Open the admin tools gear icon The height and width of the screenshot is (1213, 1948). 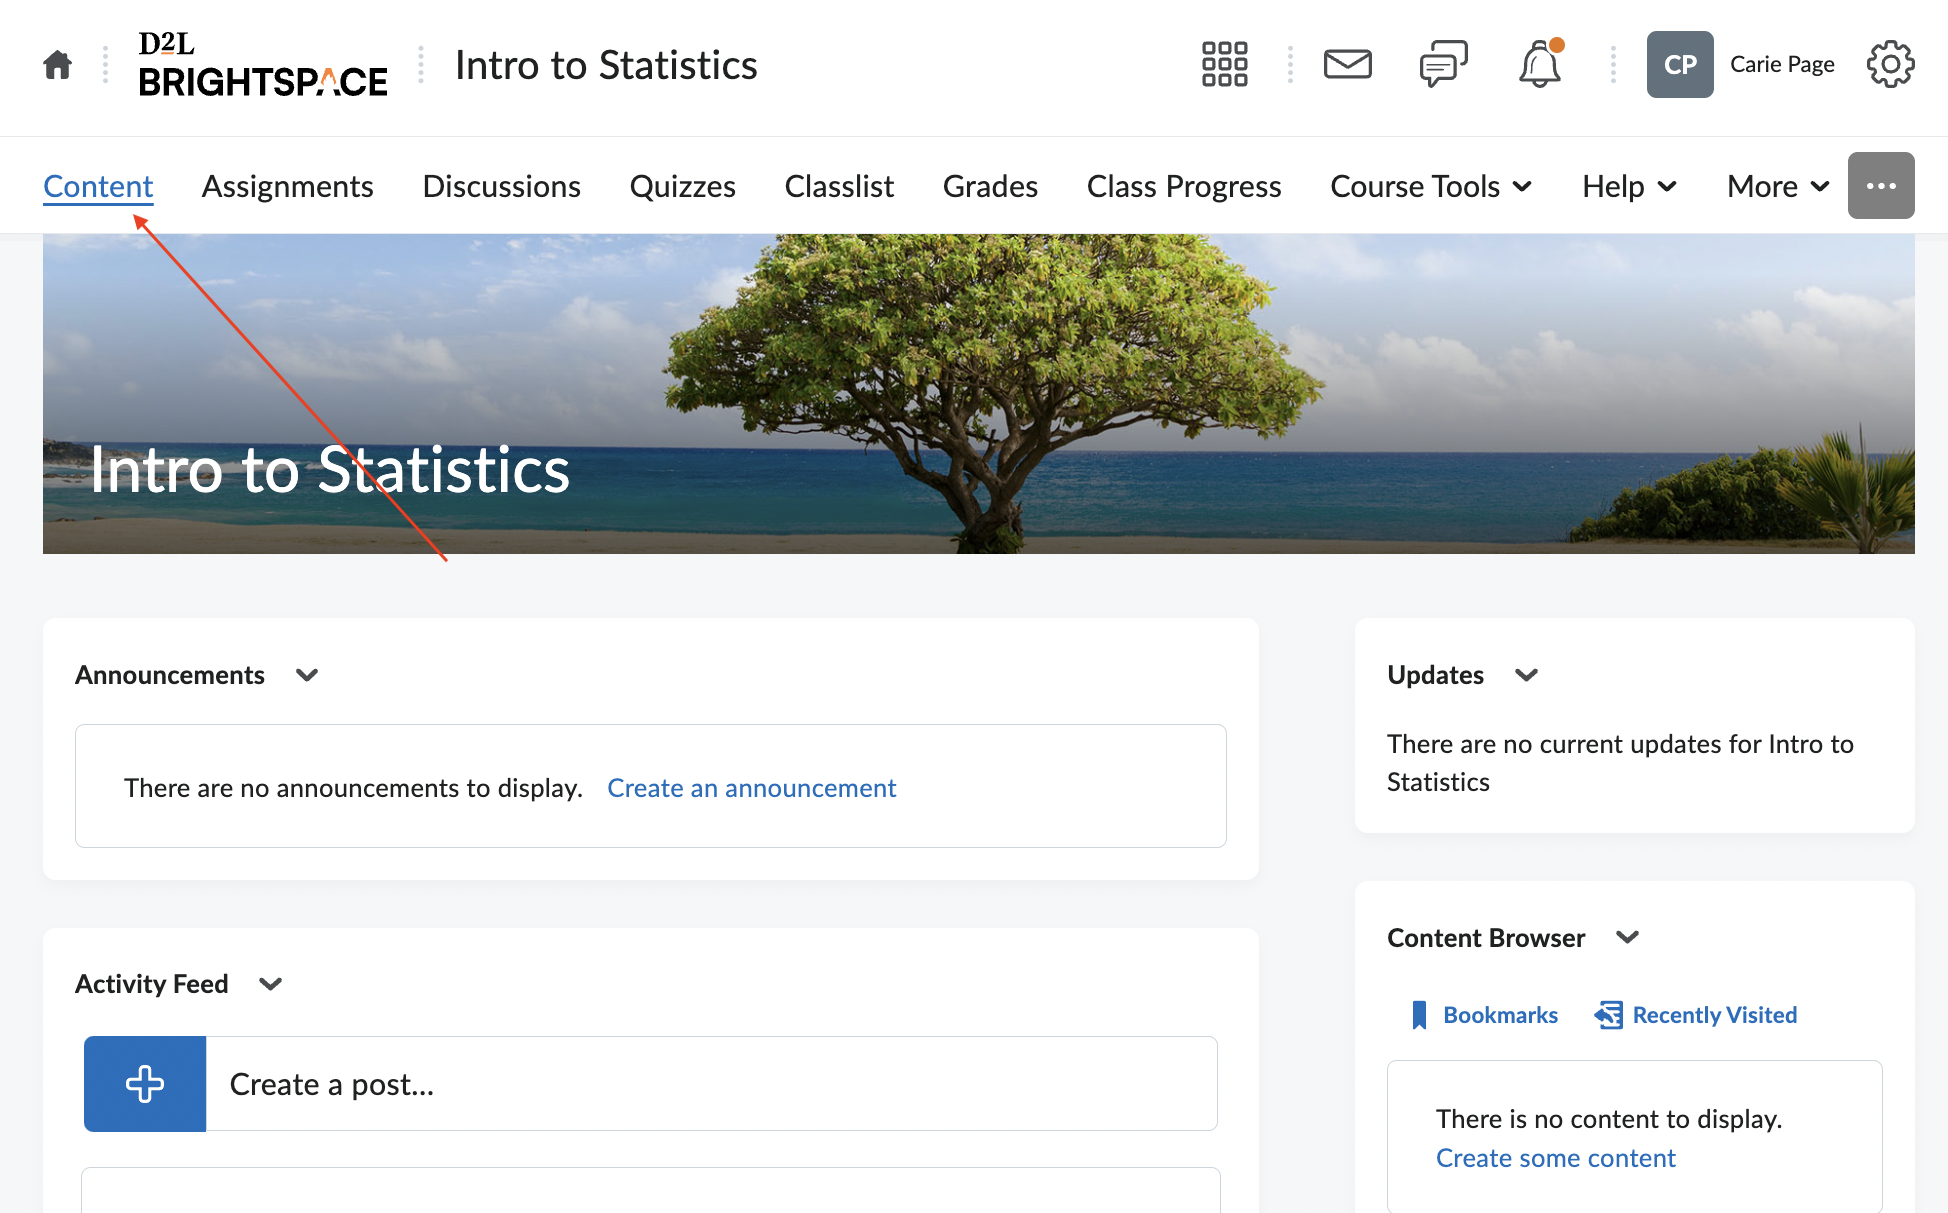click(x=1890, y=65)
